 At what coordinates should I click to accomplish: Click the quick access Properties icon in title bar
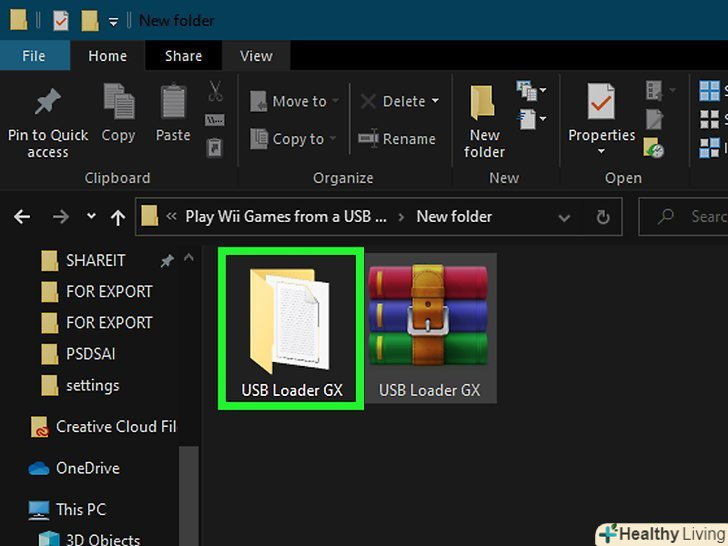(61, 21)
